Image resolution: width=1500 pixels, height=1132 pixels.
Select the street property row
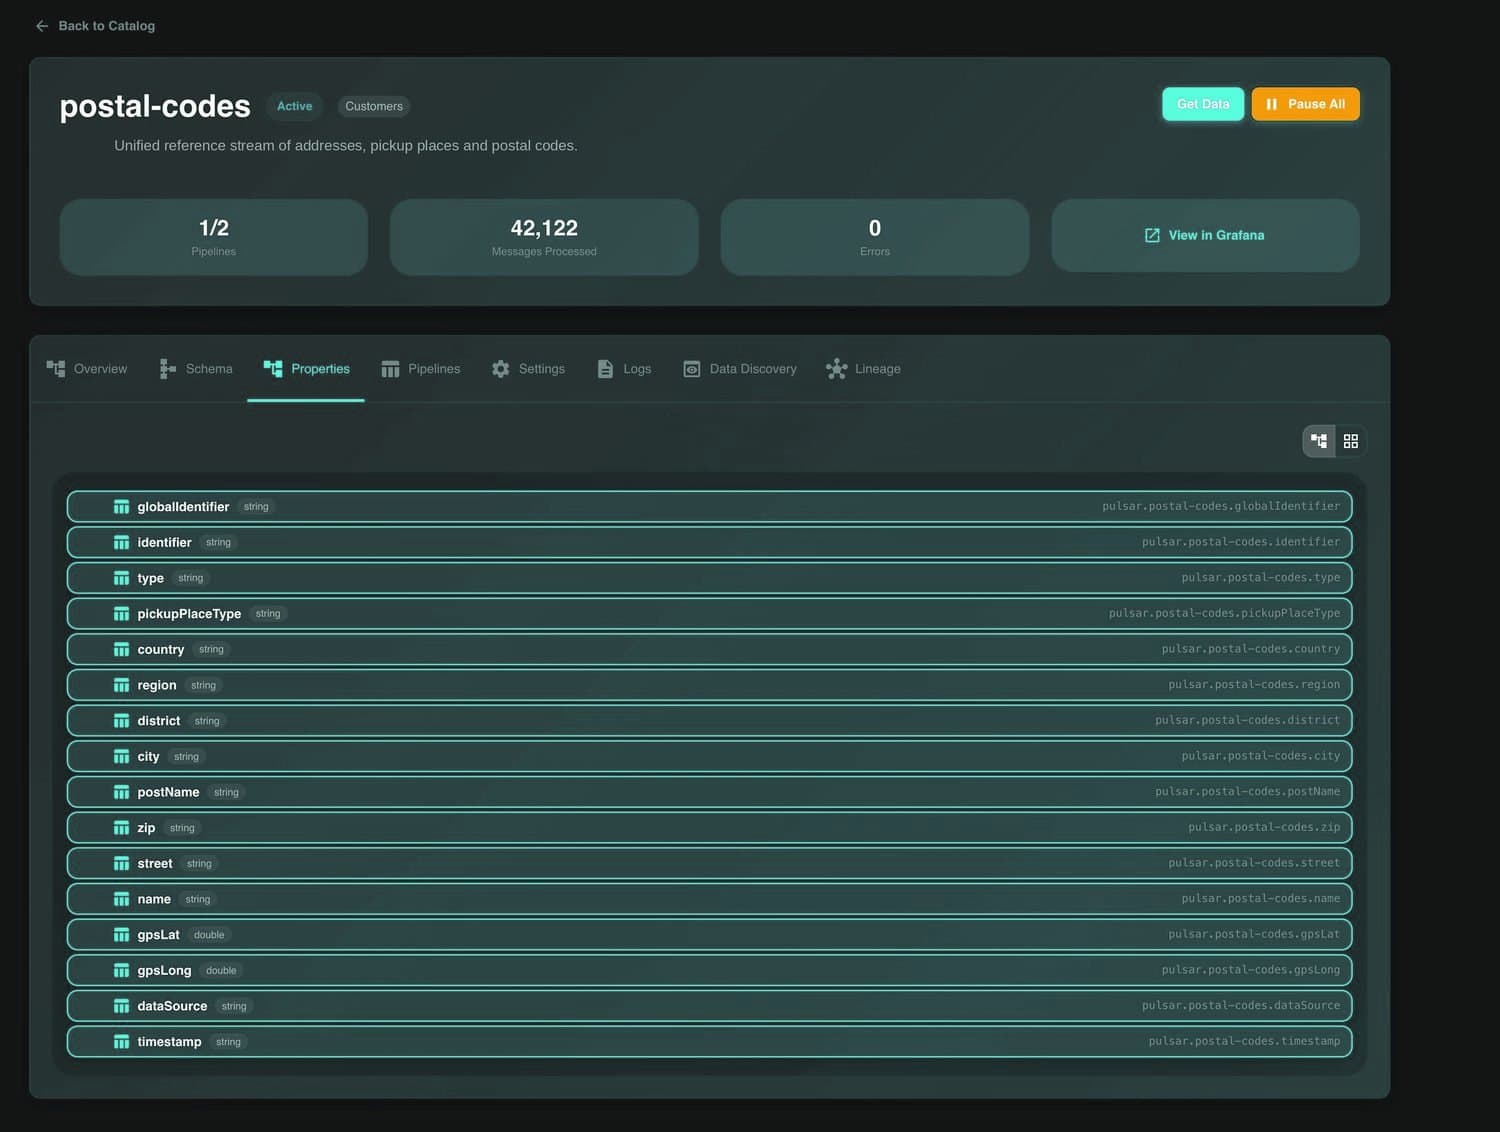[710, 863]
